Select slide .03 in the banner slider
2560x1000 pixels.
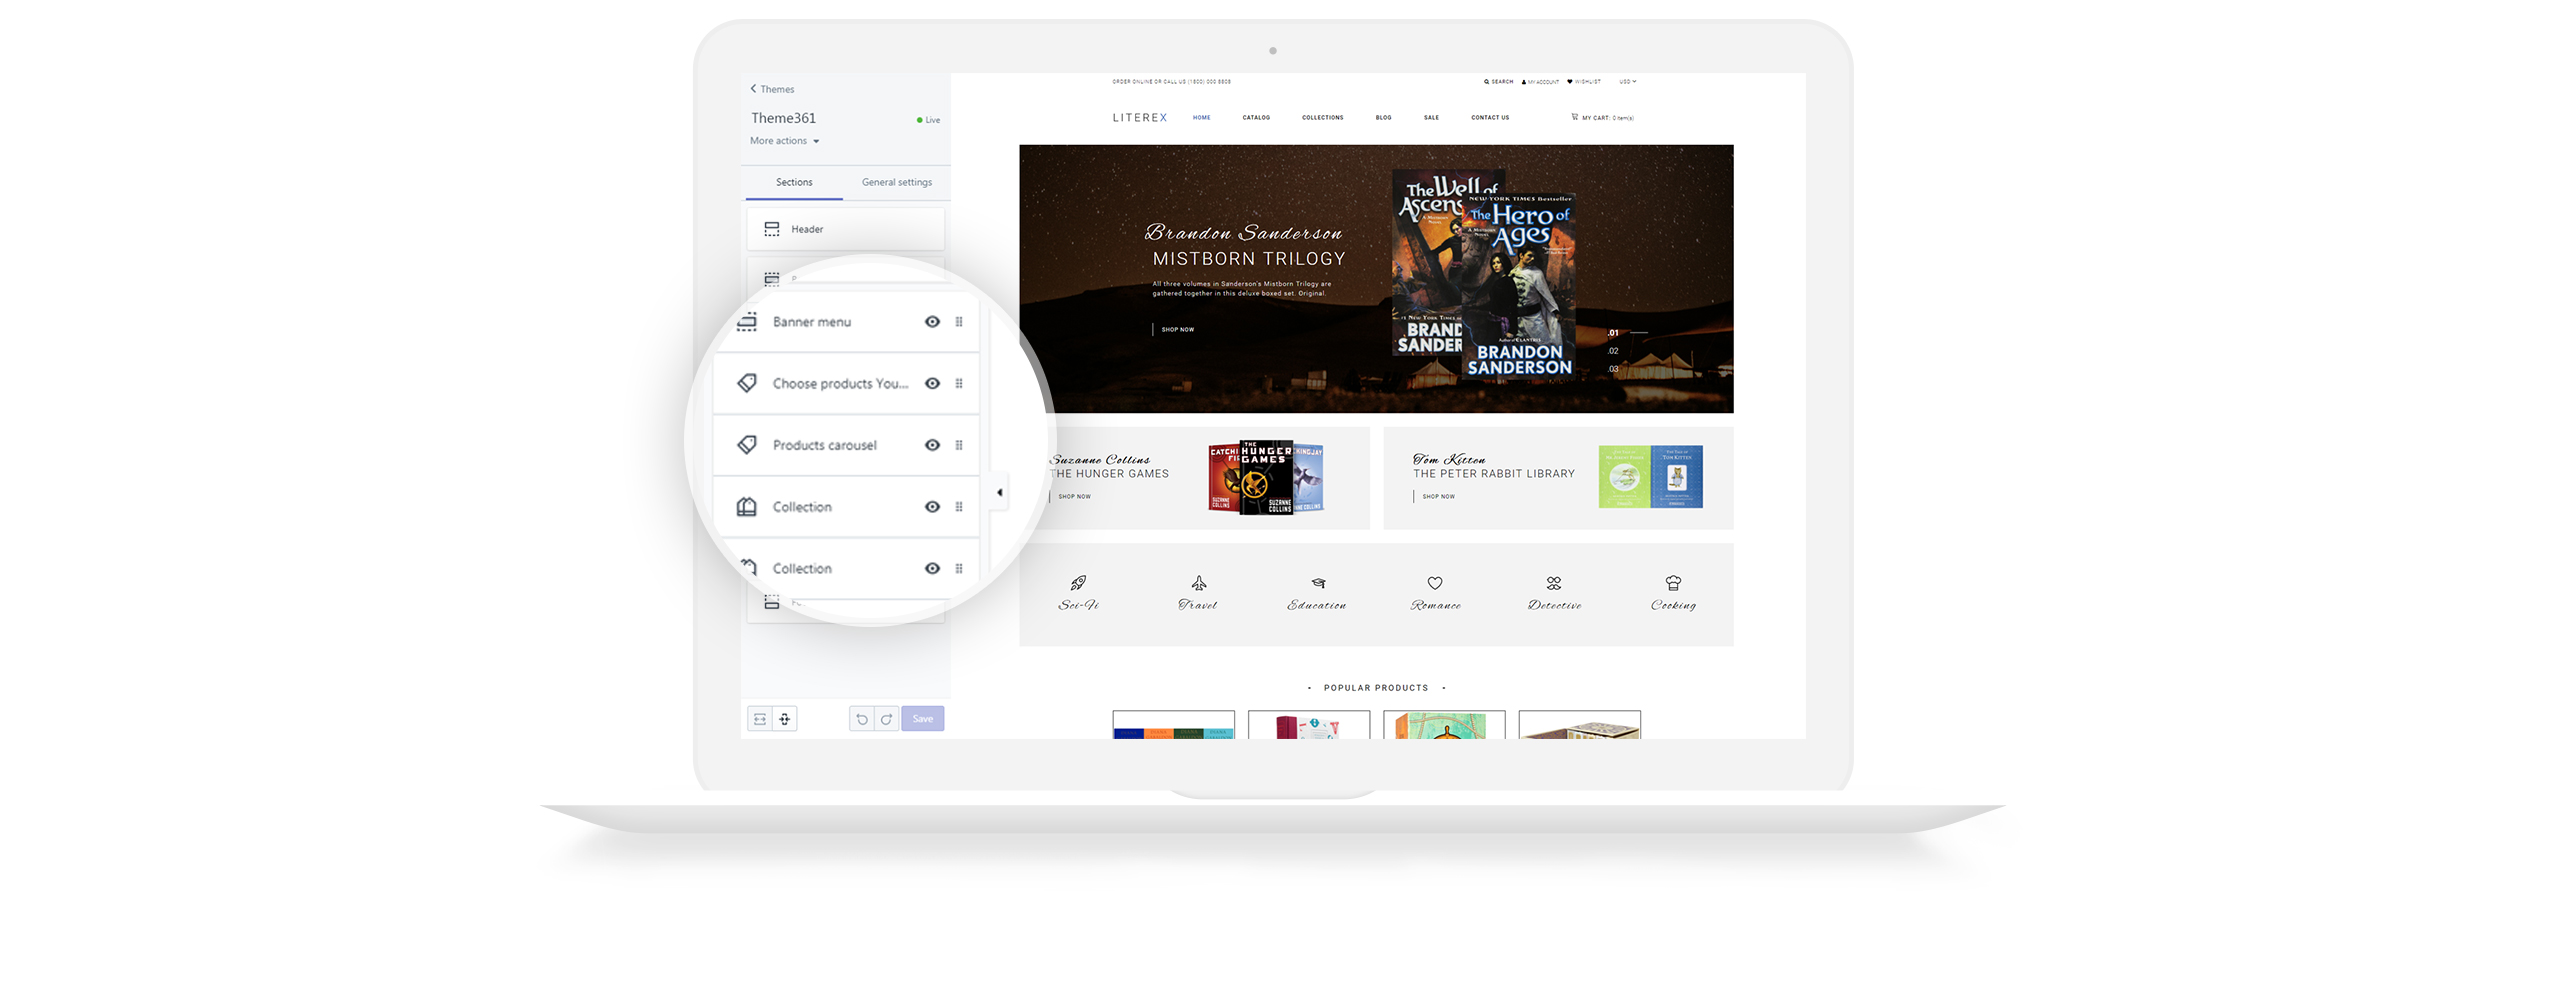pyautogui.click(x=1613, y=369)
